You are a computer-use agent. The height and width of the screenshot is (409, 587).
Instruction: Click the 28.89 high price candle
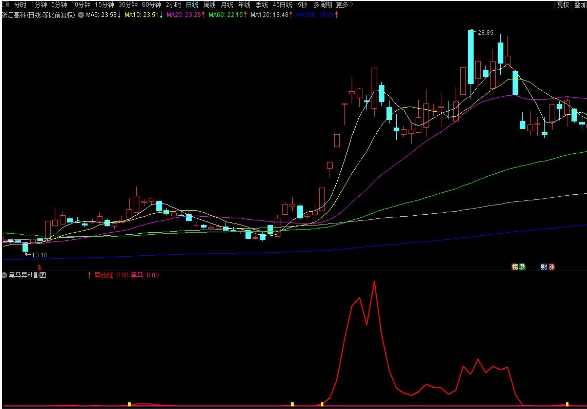(x=471, y=57)
